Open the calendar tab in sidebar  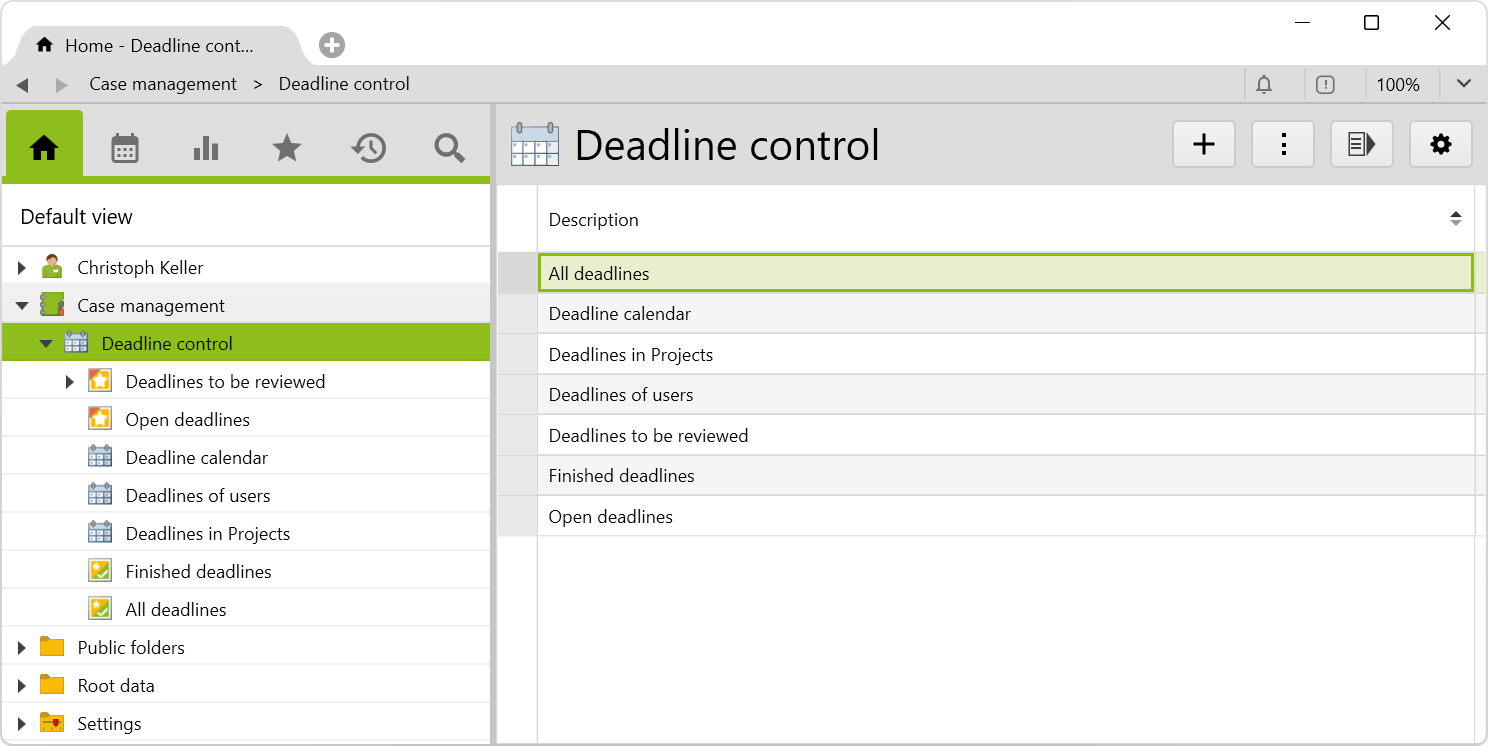click(125, 148)
